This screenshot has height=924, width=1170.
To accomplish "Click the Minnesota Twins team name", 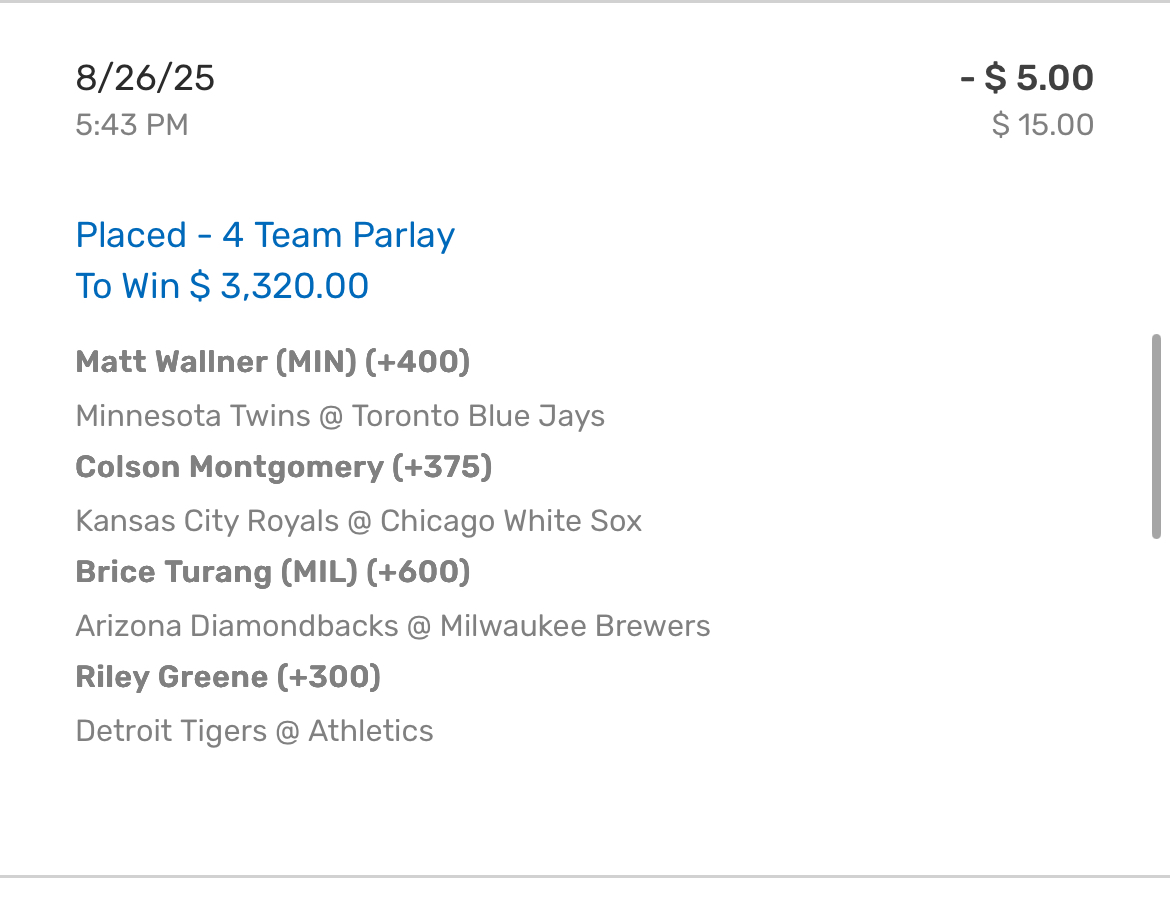I will pyautogui.click(x=192, y=416).
